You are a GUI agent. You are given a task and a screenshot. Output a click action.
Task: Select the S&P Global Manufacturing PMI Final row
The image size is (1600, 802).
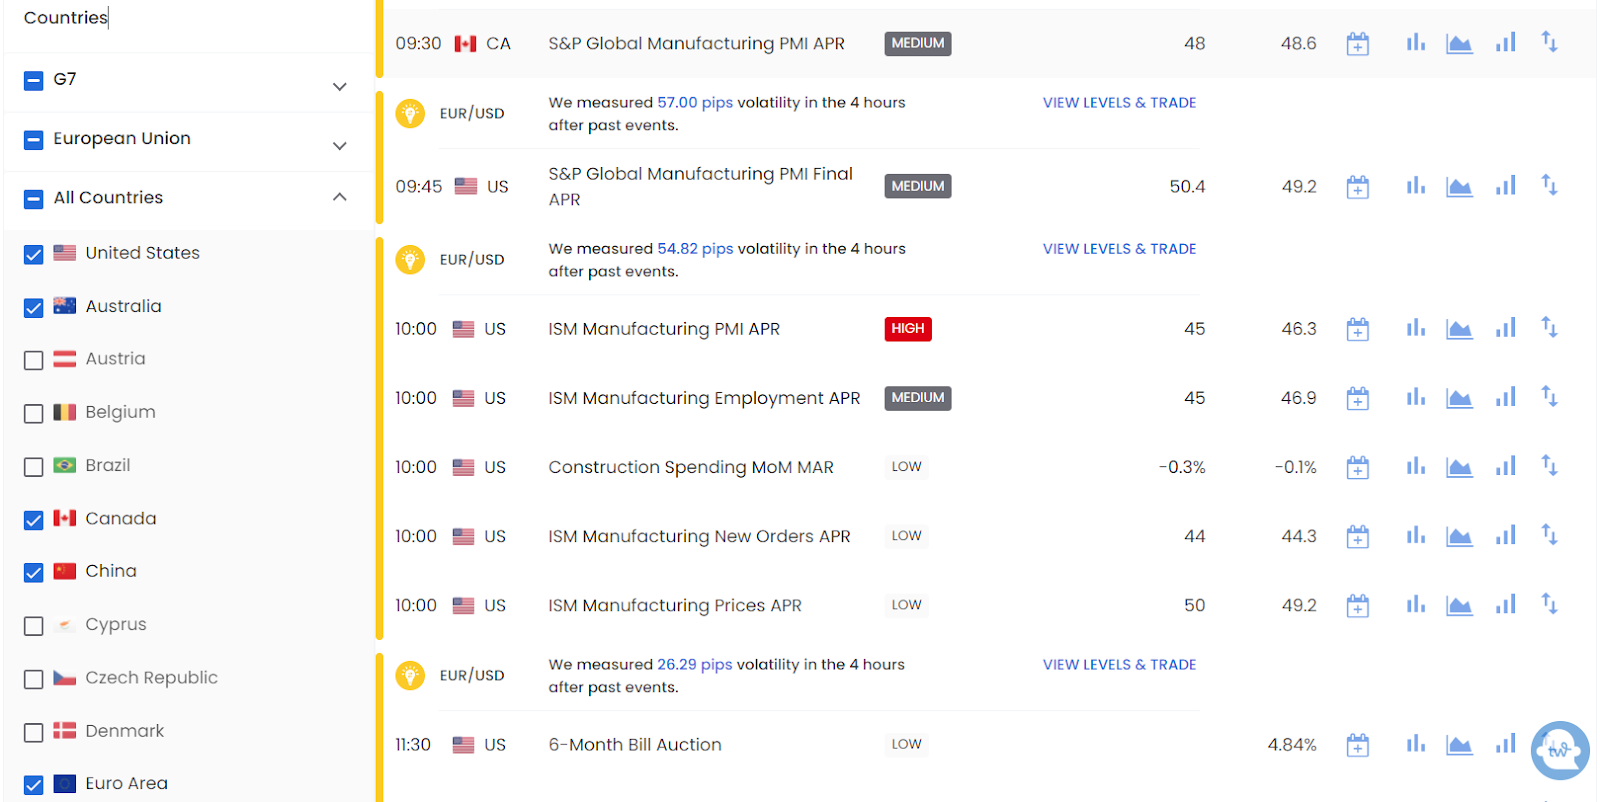coord(700,186)
